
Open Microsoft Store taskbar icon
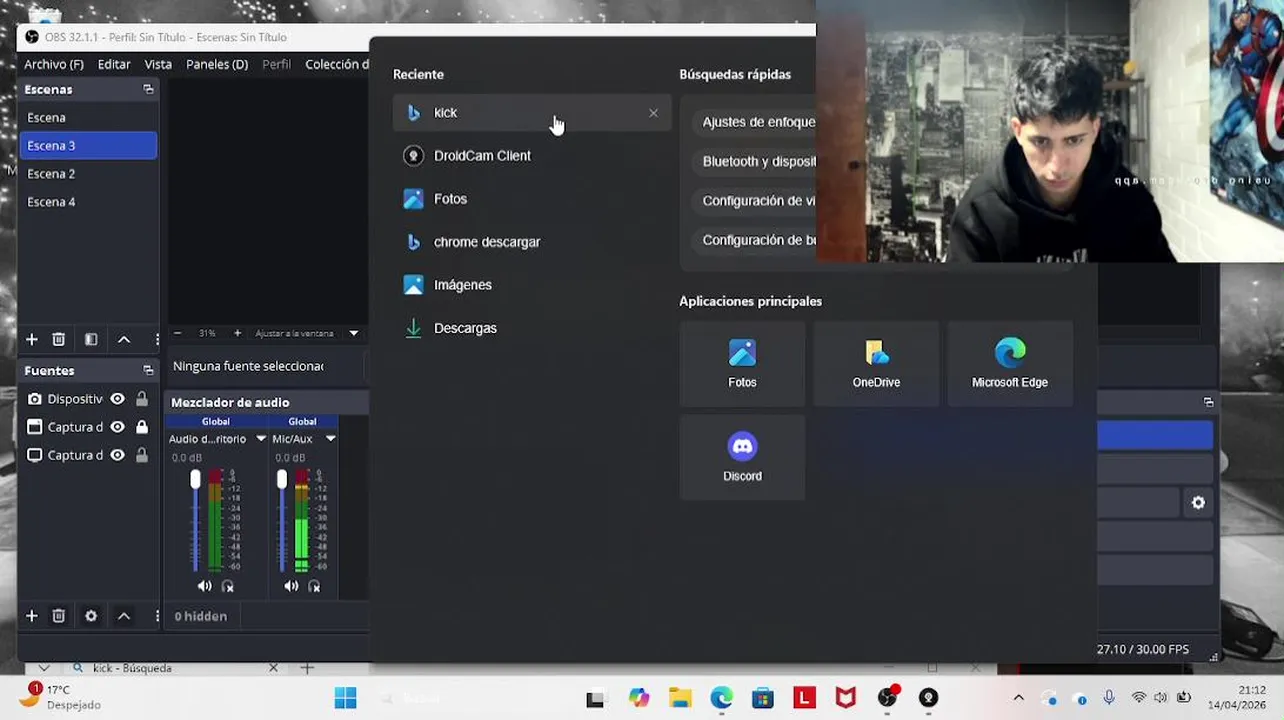coord(763,698)
